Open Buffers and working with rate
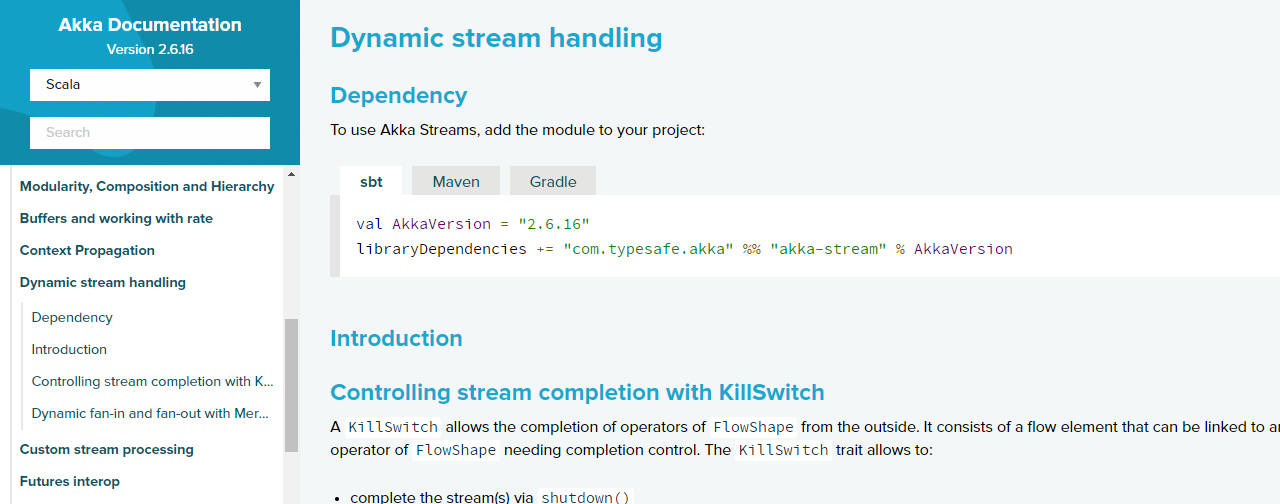The width and height of the screenshot is (1280, 504). (x=116, y=218)
